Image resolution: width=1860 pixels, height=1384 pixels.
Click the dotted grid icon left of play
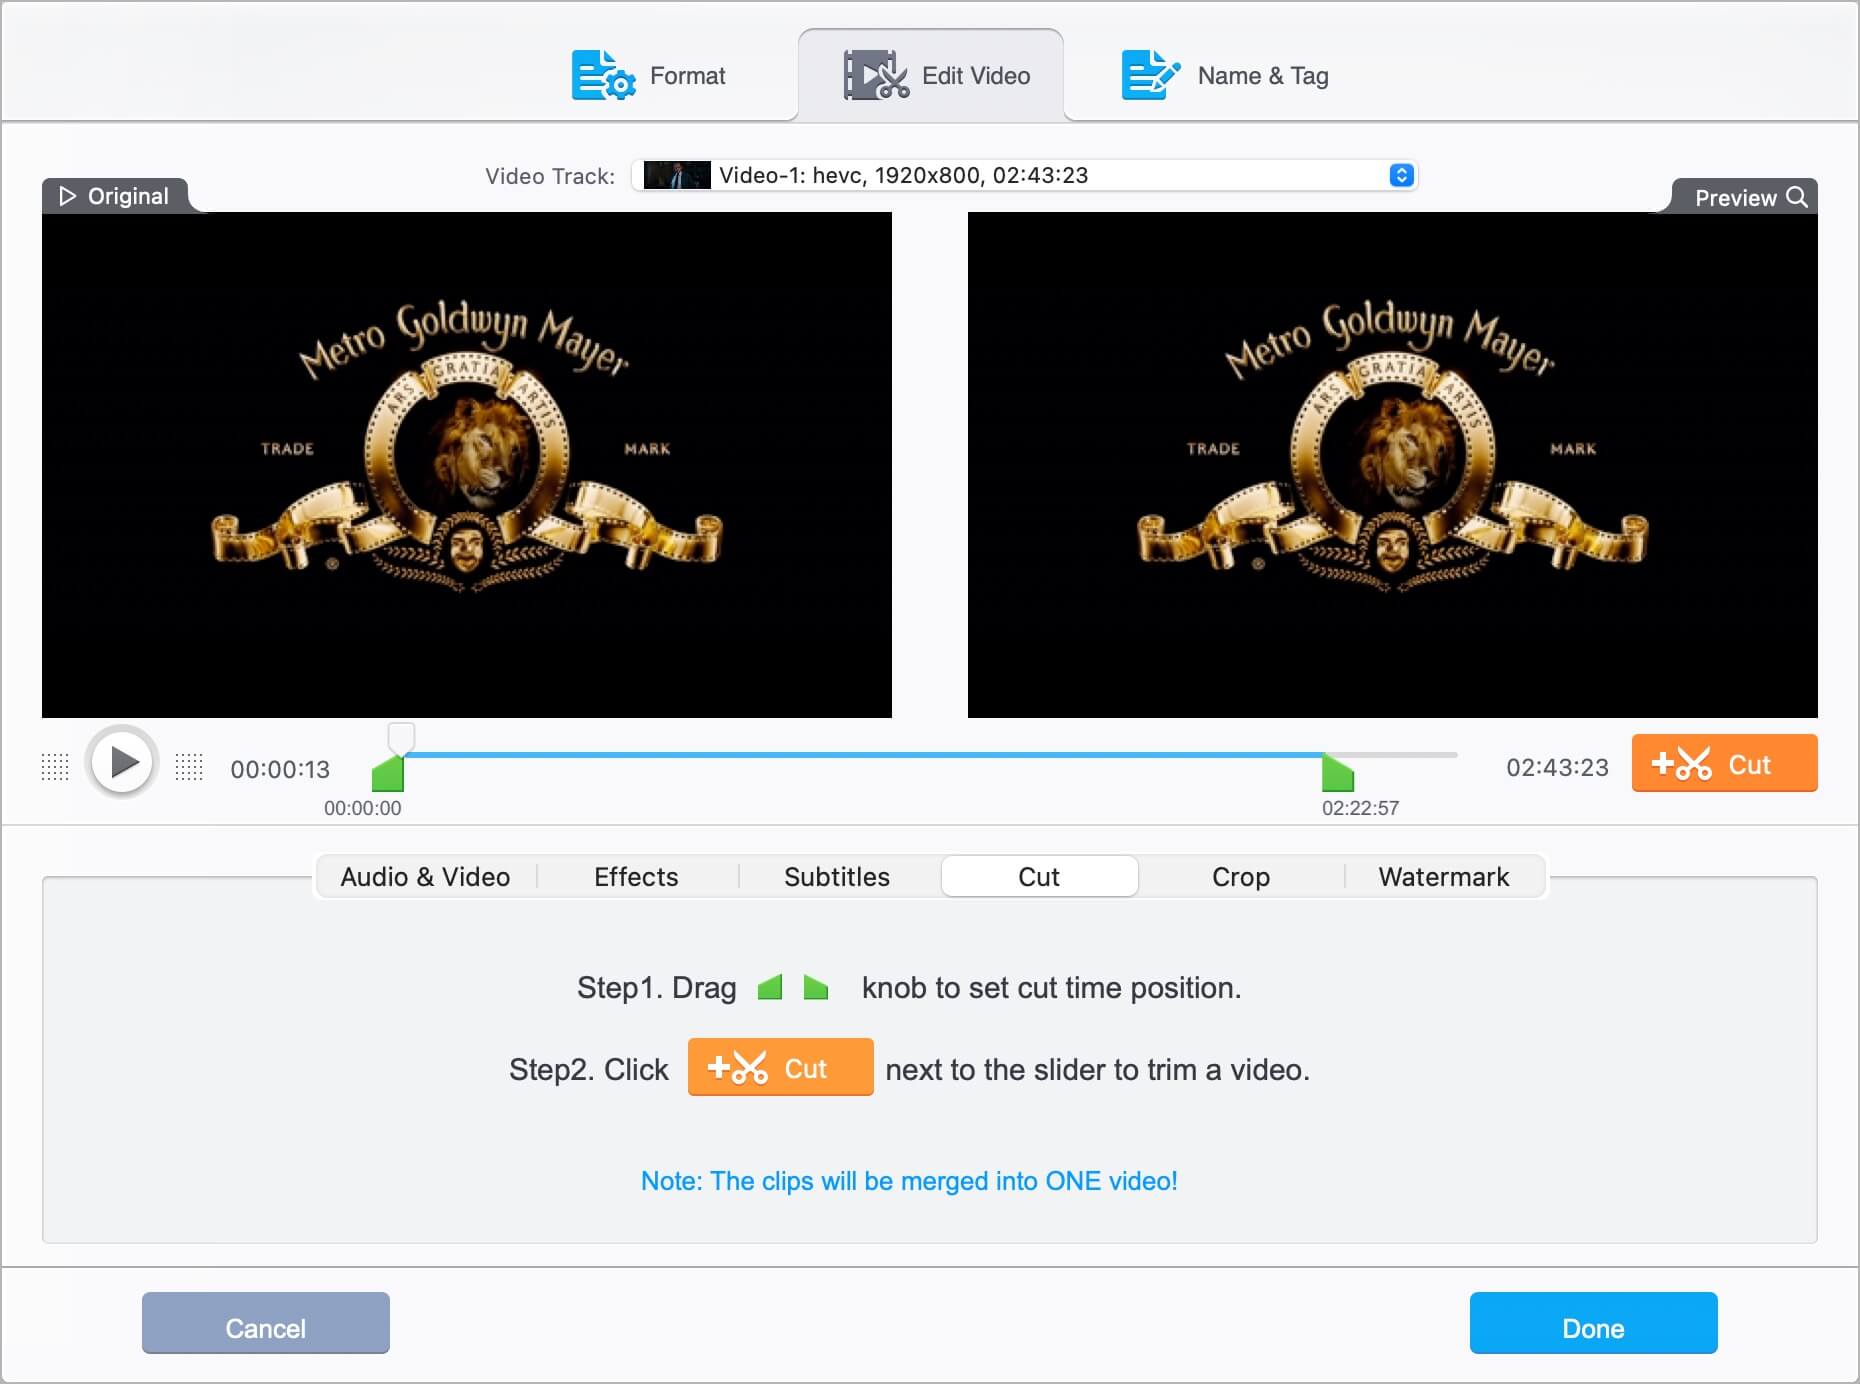(55, 767)
